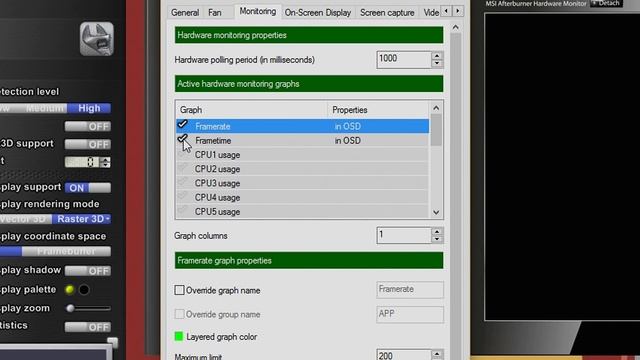The image size is (640, 360).
Task: Increase hardware polling period with up arrow
Action: click(x=437, y=56)
